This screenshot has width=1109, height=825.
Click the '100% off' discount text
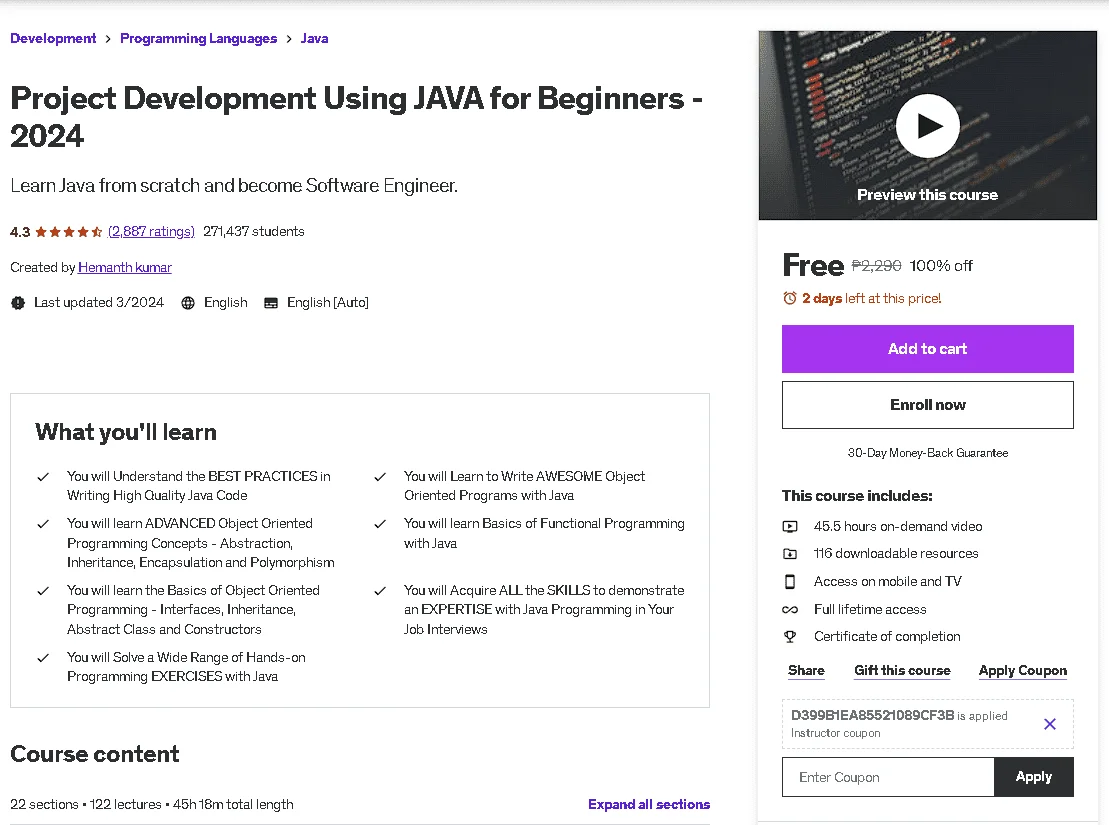click(941, 266)
